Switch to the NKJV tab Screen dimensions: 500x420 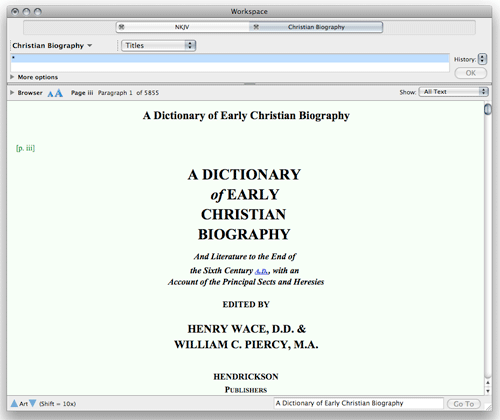182,27
